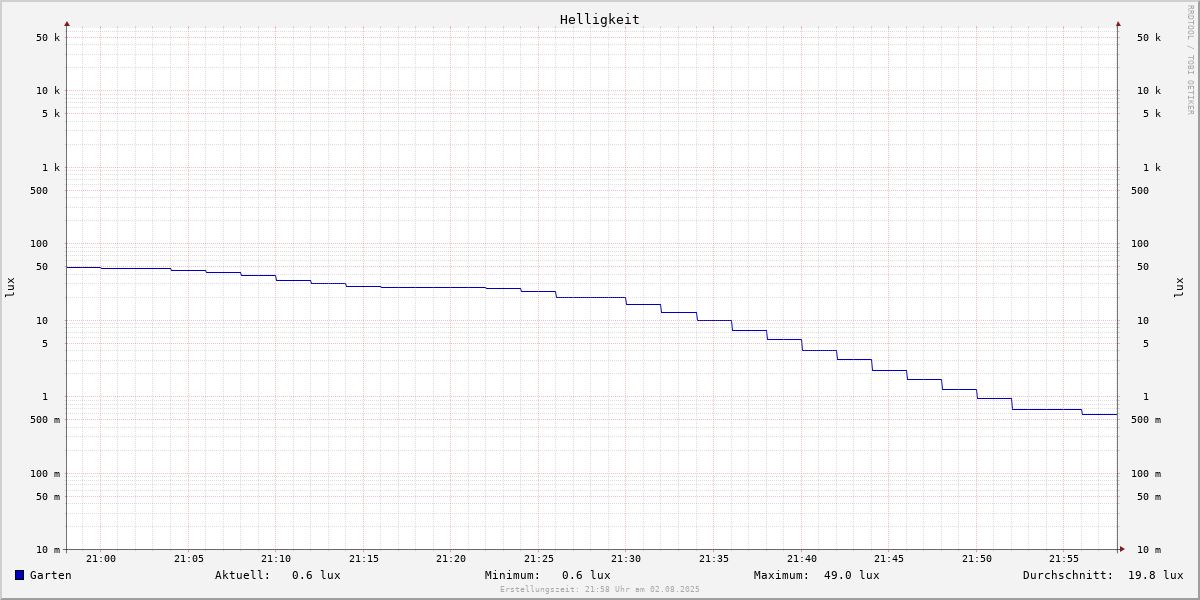
Task: Click the 21:25 time axis label
Action: point(539,559)
